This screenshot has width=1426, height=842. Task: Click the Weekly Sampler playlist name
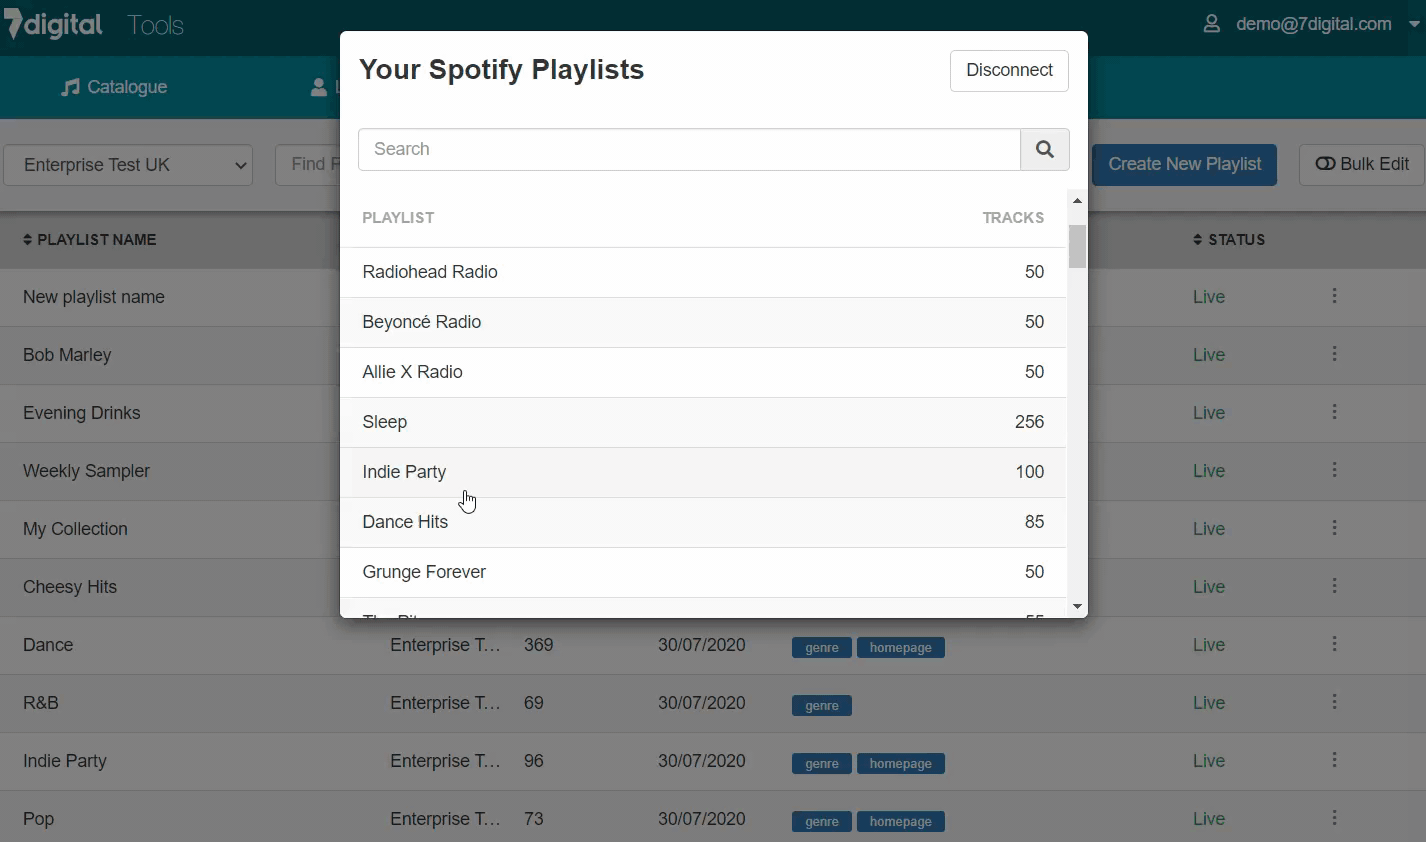pyautogui.click(x=86, y=471)
